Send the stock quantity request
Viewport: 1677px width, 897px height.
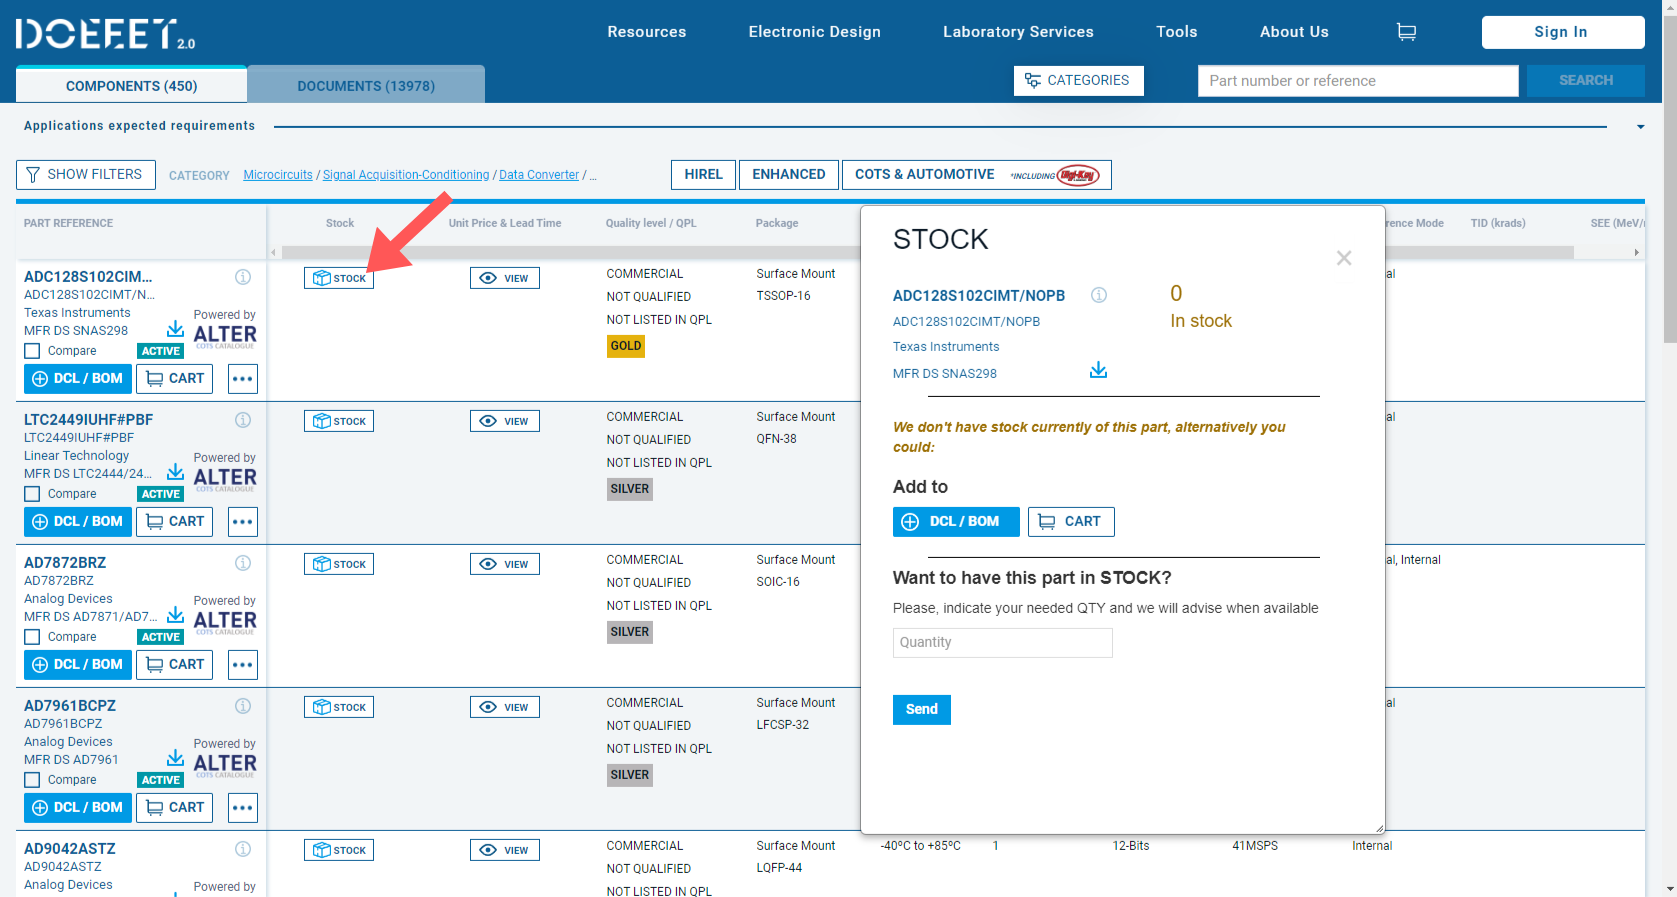coord(921,710)
